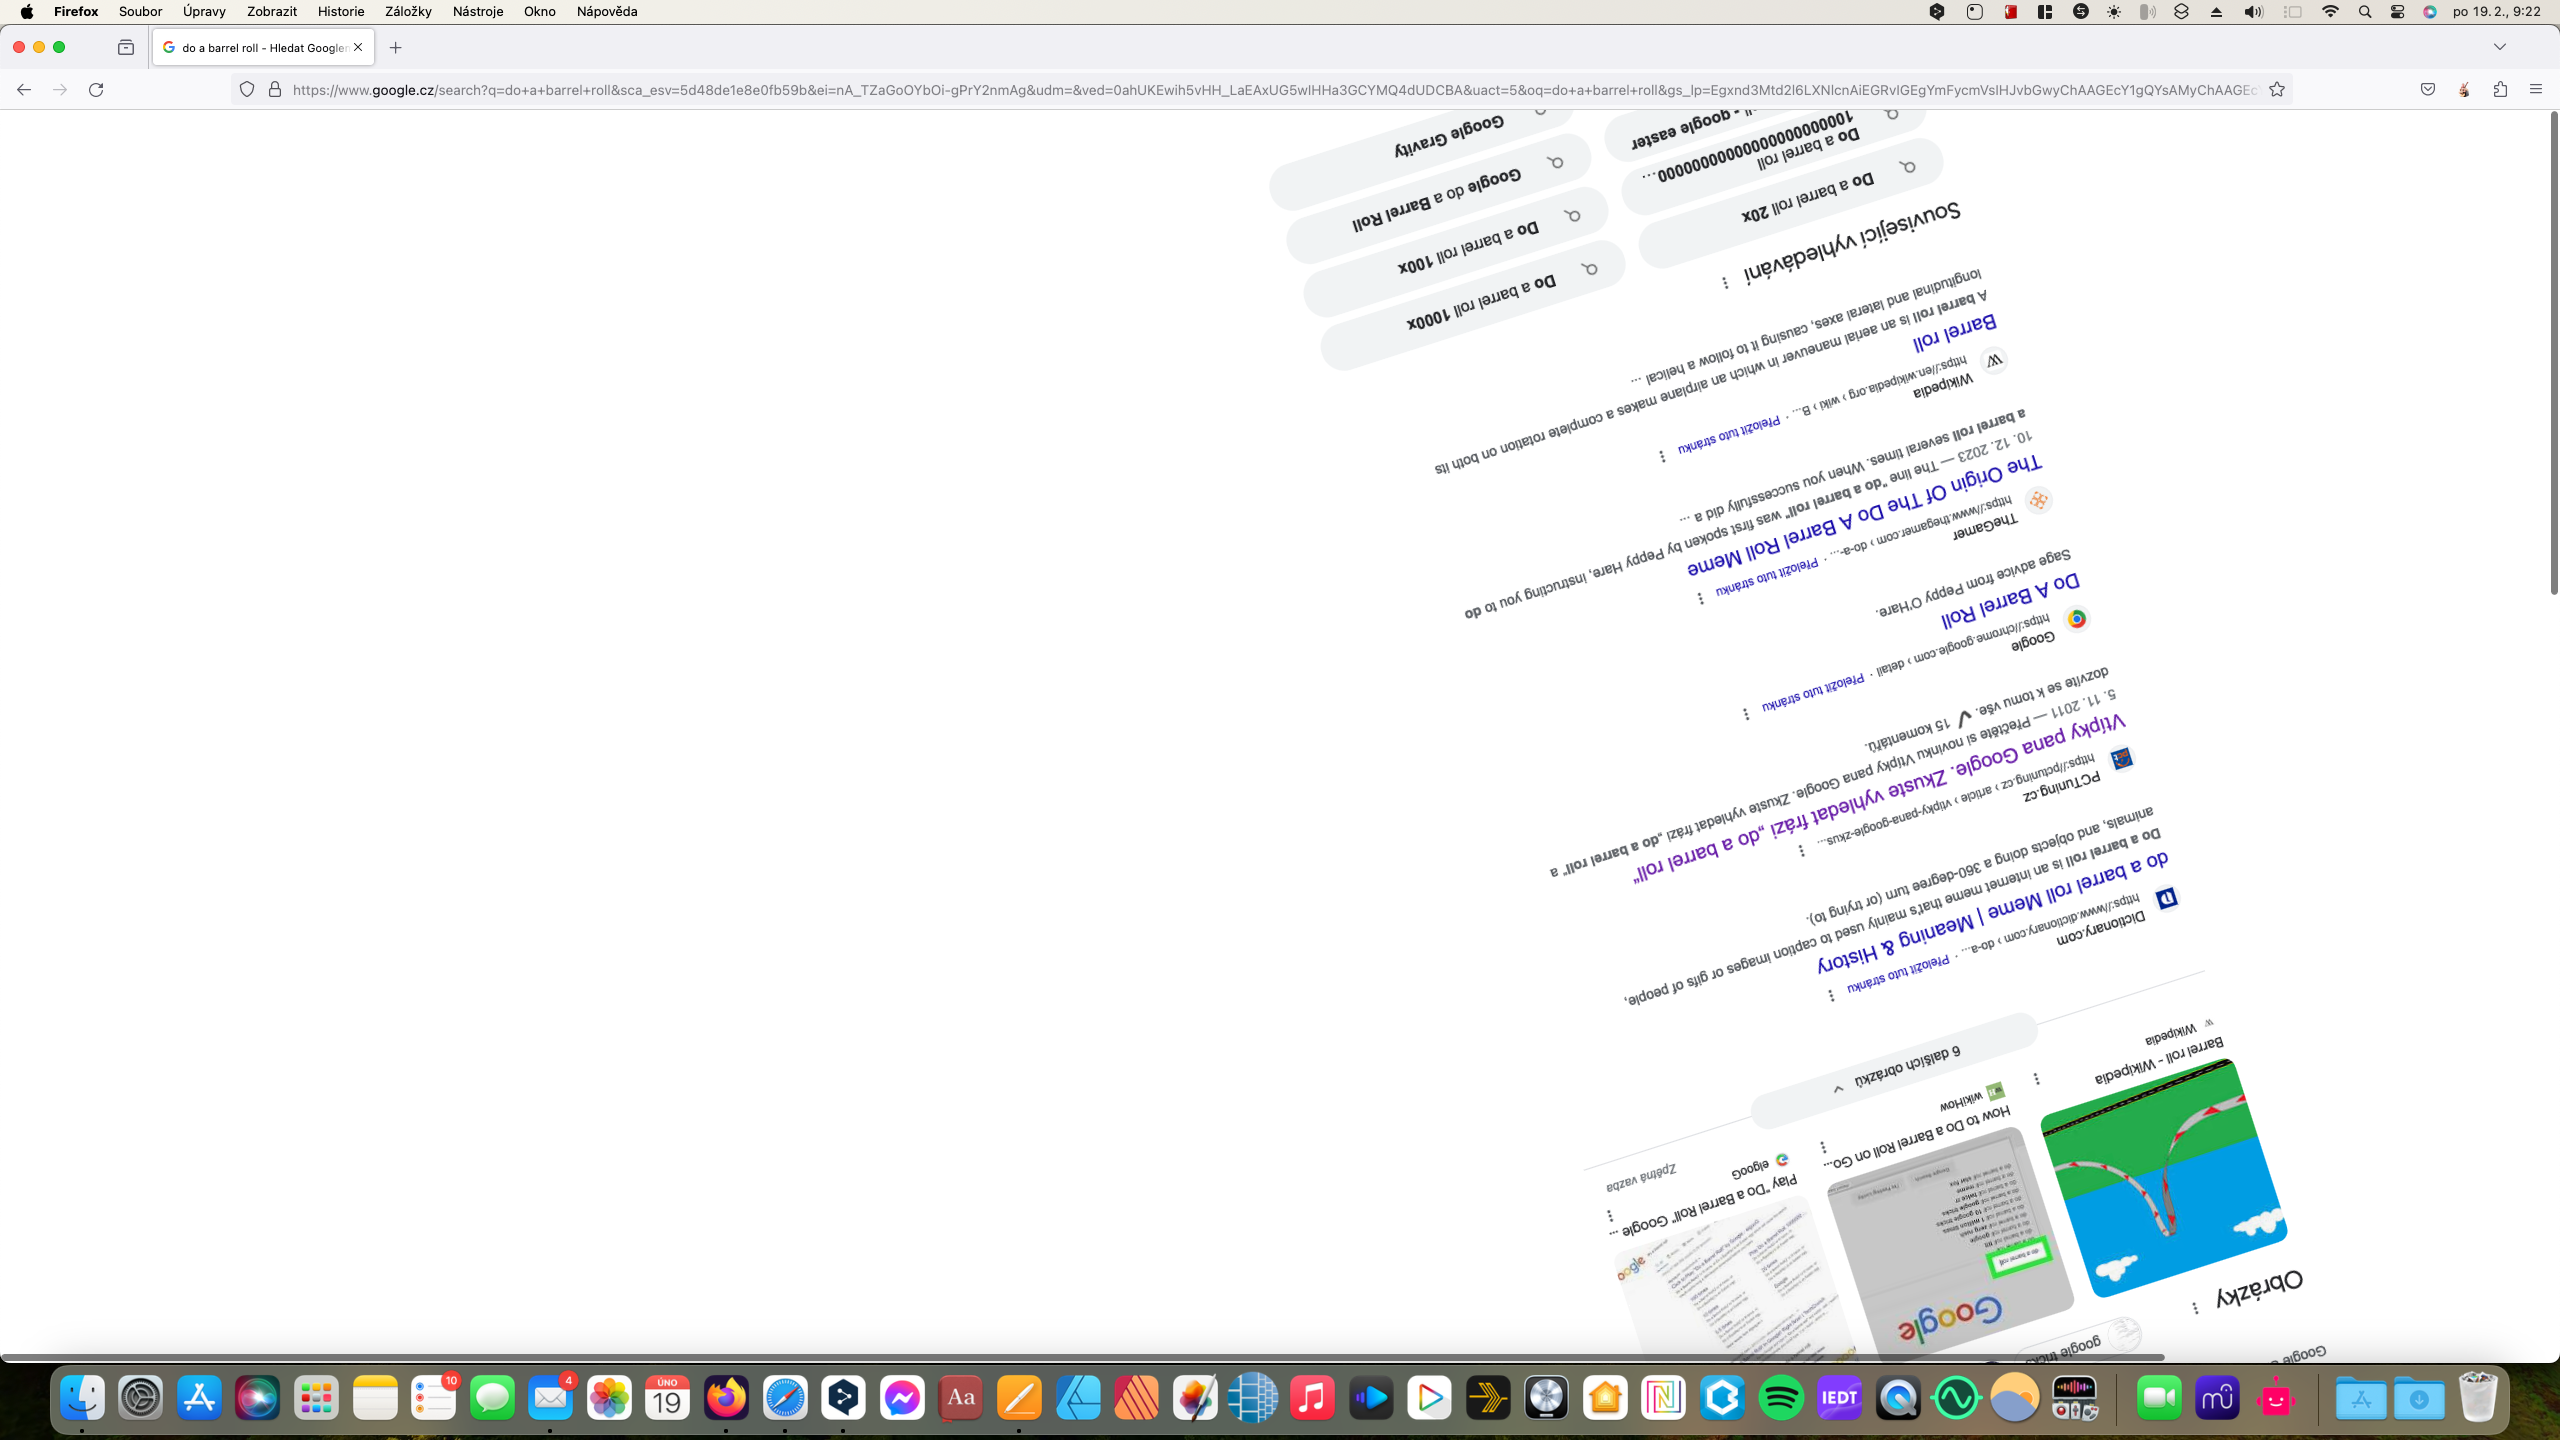Open the Historie menu
Image resolution: width=2560 pixels, height=1440 pixels.
pyautogui.click(x=341, y=12)
